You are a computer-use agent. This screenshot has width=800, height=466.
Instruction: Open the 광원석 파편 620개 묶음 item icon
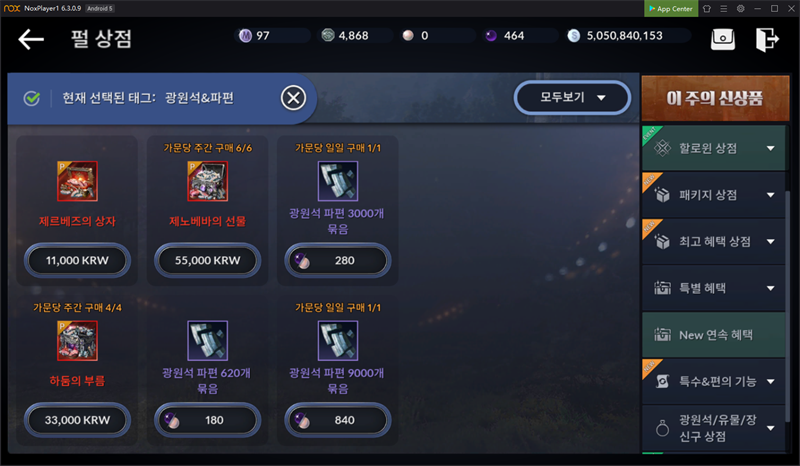208,340
